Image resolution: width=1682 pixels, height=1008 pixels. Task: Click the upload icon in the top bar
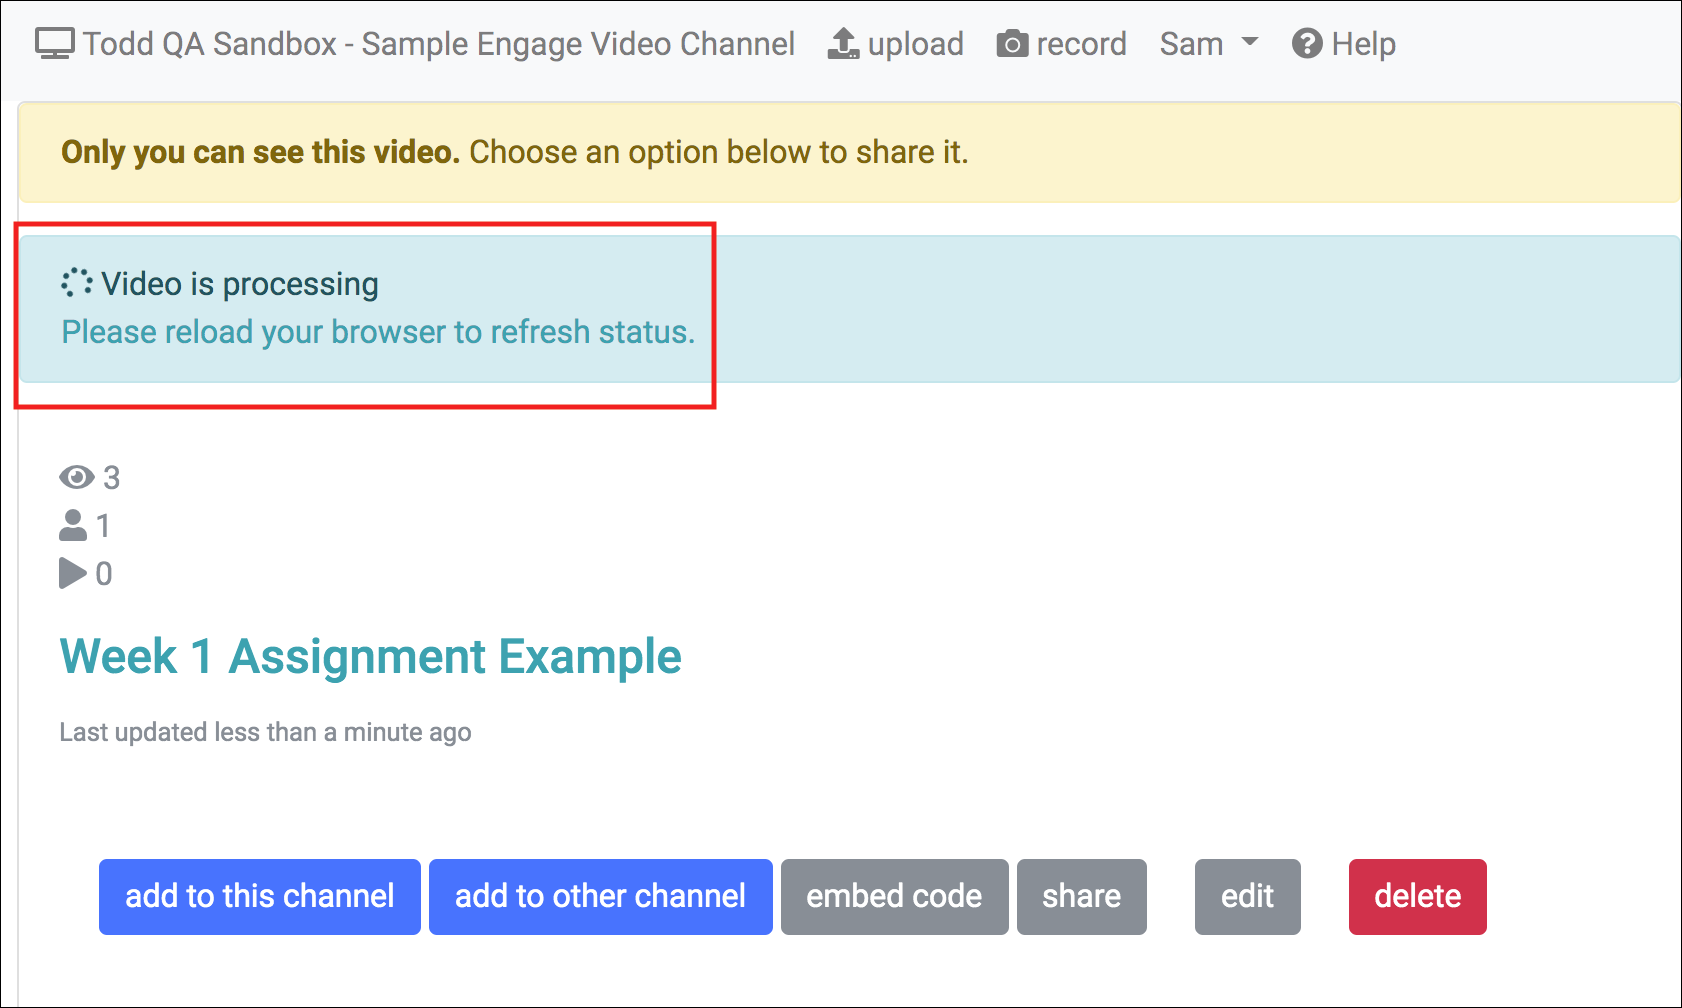pyautogui.click(x=843, y=42)
